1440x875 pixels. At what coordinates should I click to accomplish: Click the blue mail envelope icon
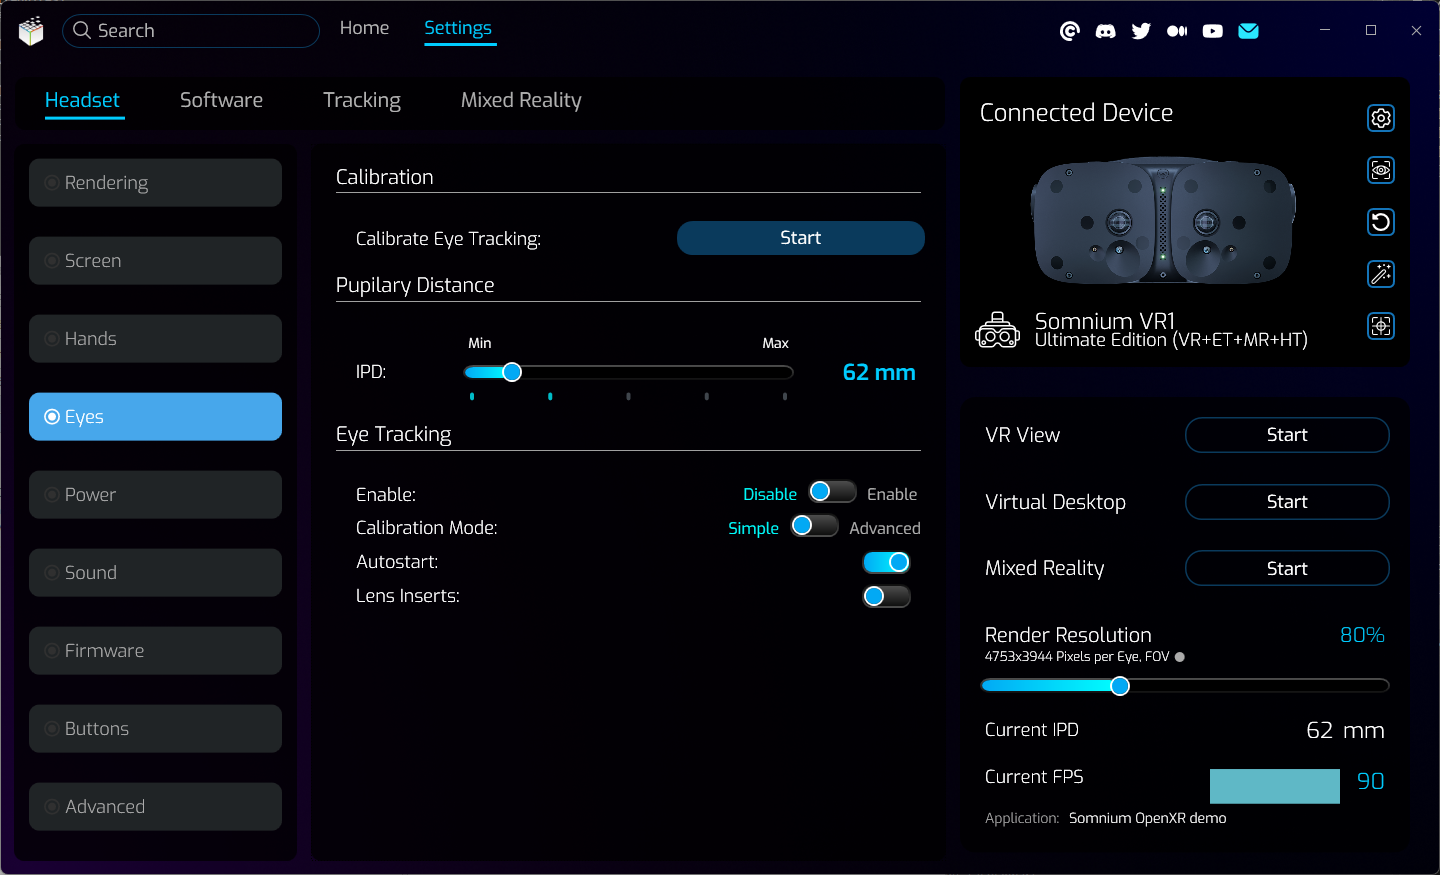[x=1248, y=31]
